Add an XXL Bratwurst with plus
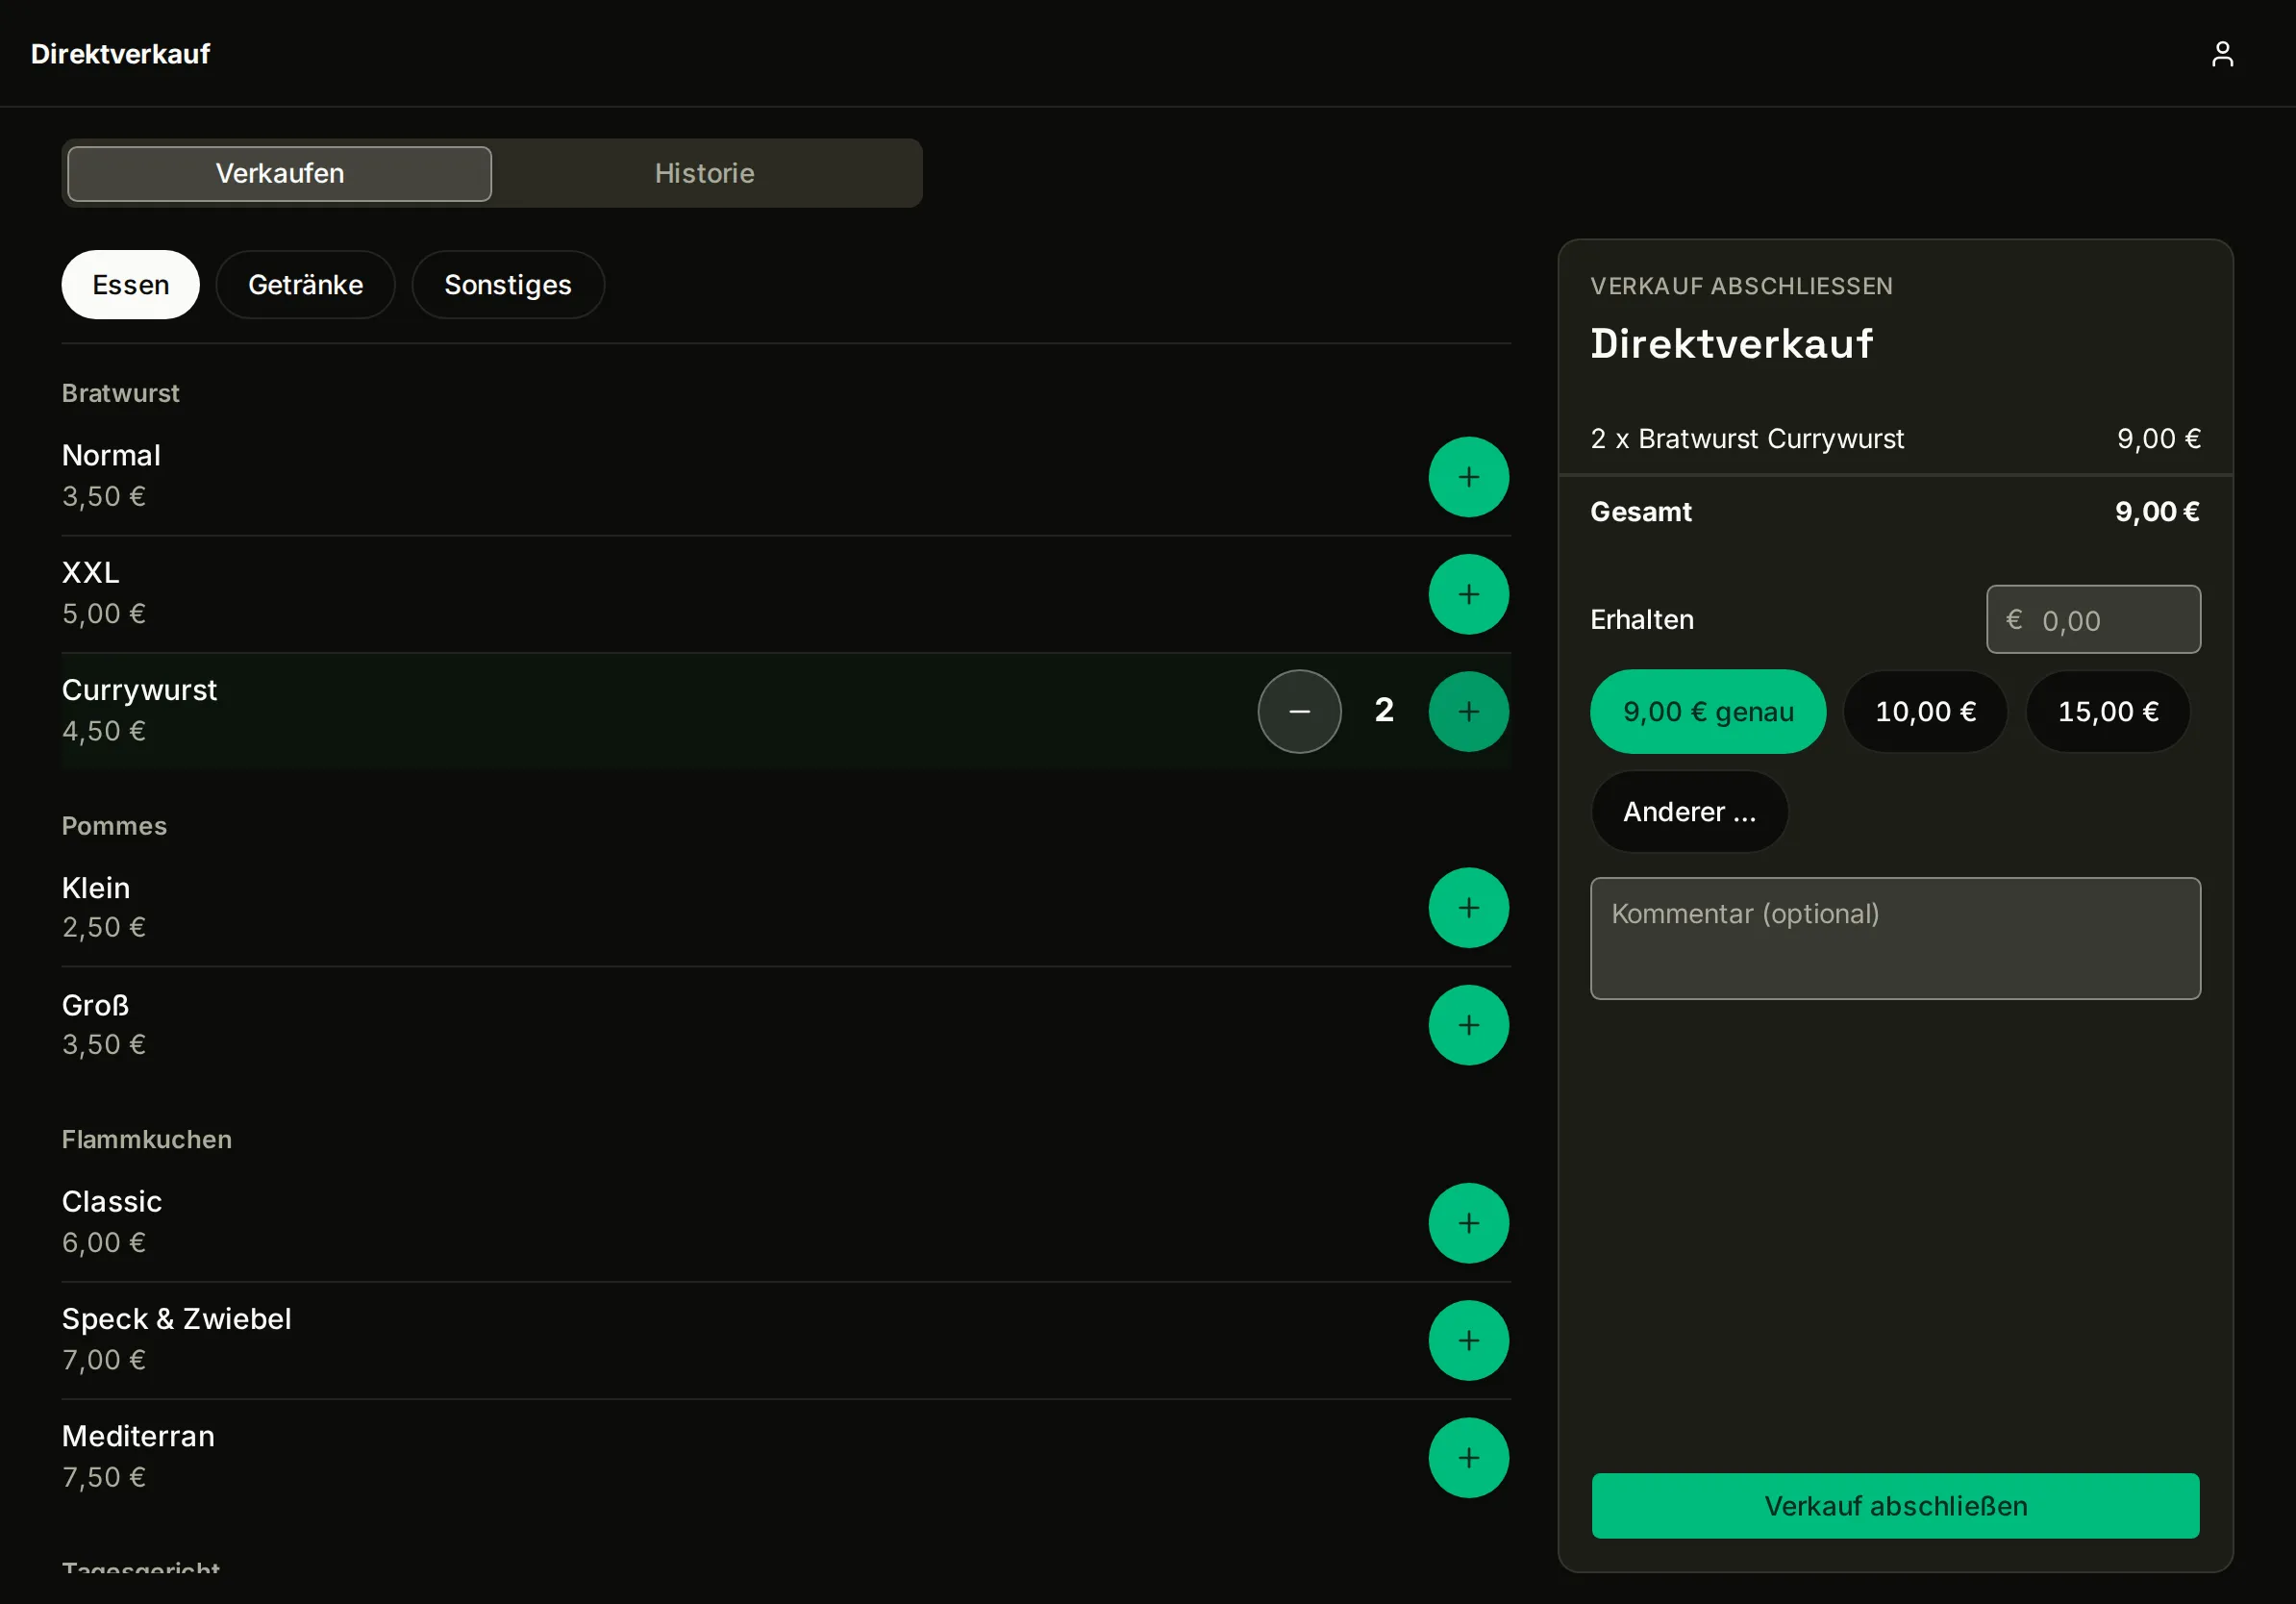The image size is (2296, 1604). coord(1468,594)
